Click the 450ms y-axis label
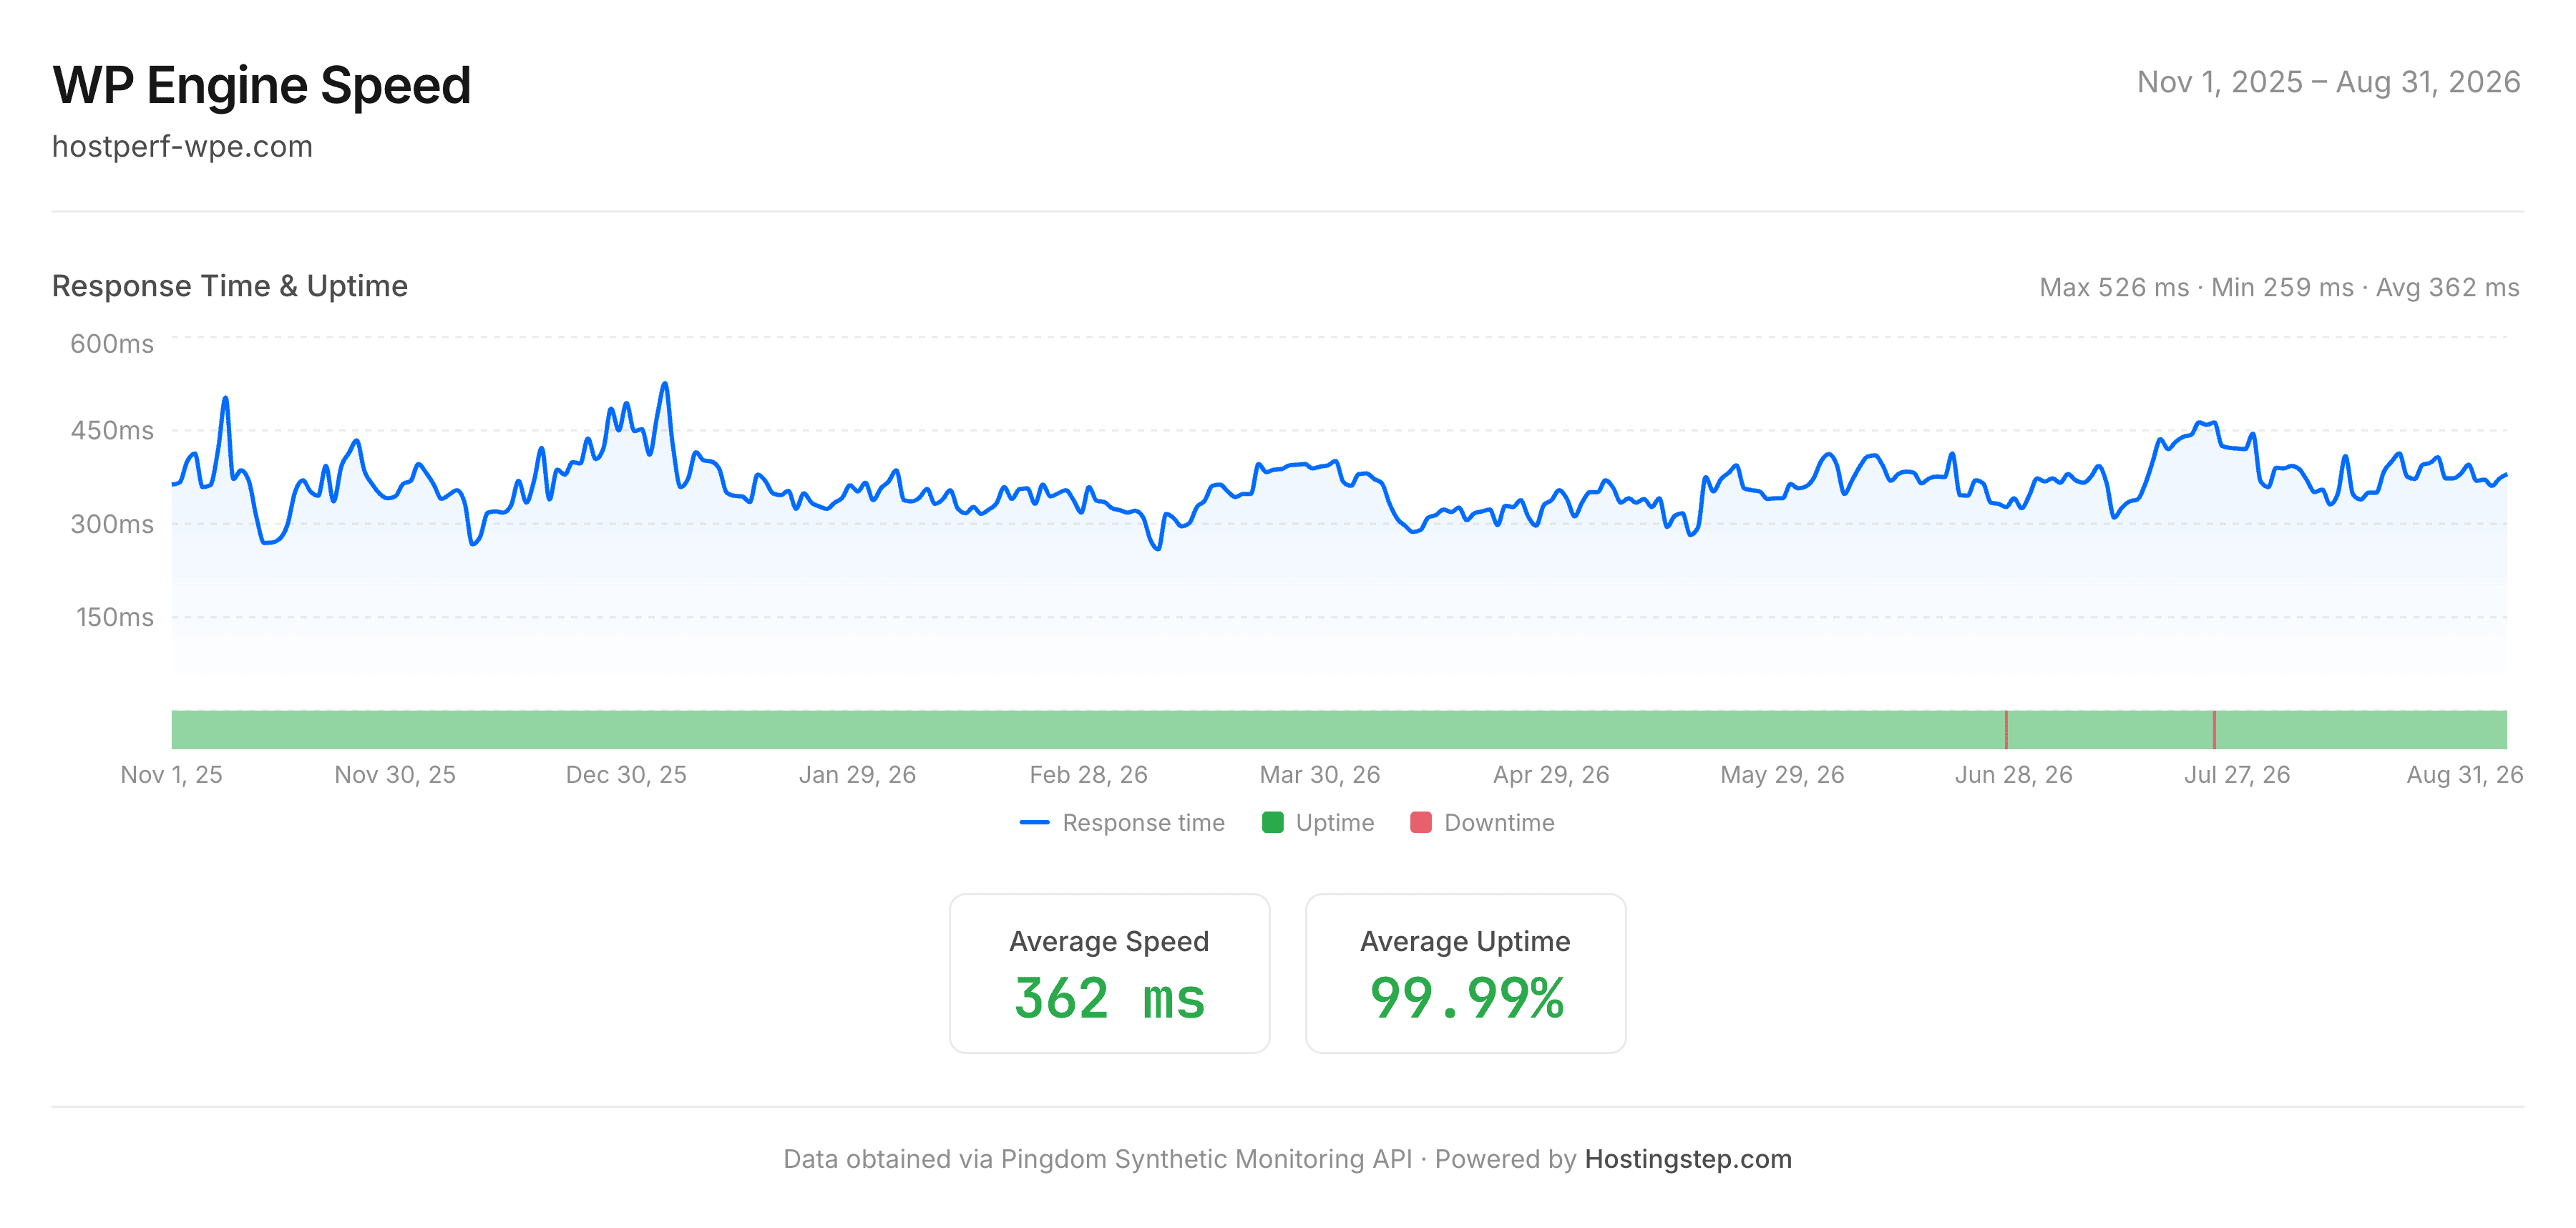 click(x=112, y=431)
